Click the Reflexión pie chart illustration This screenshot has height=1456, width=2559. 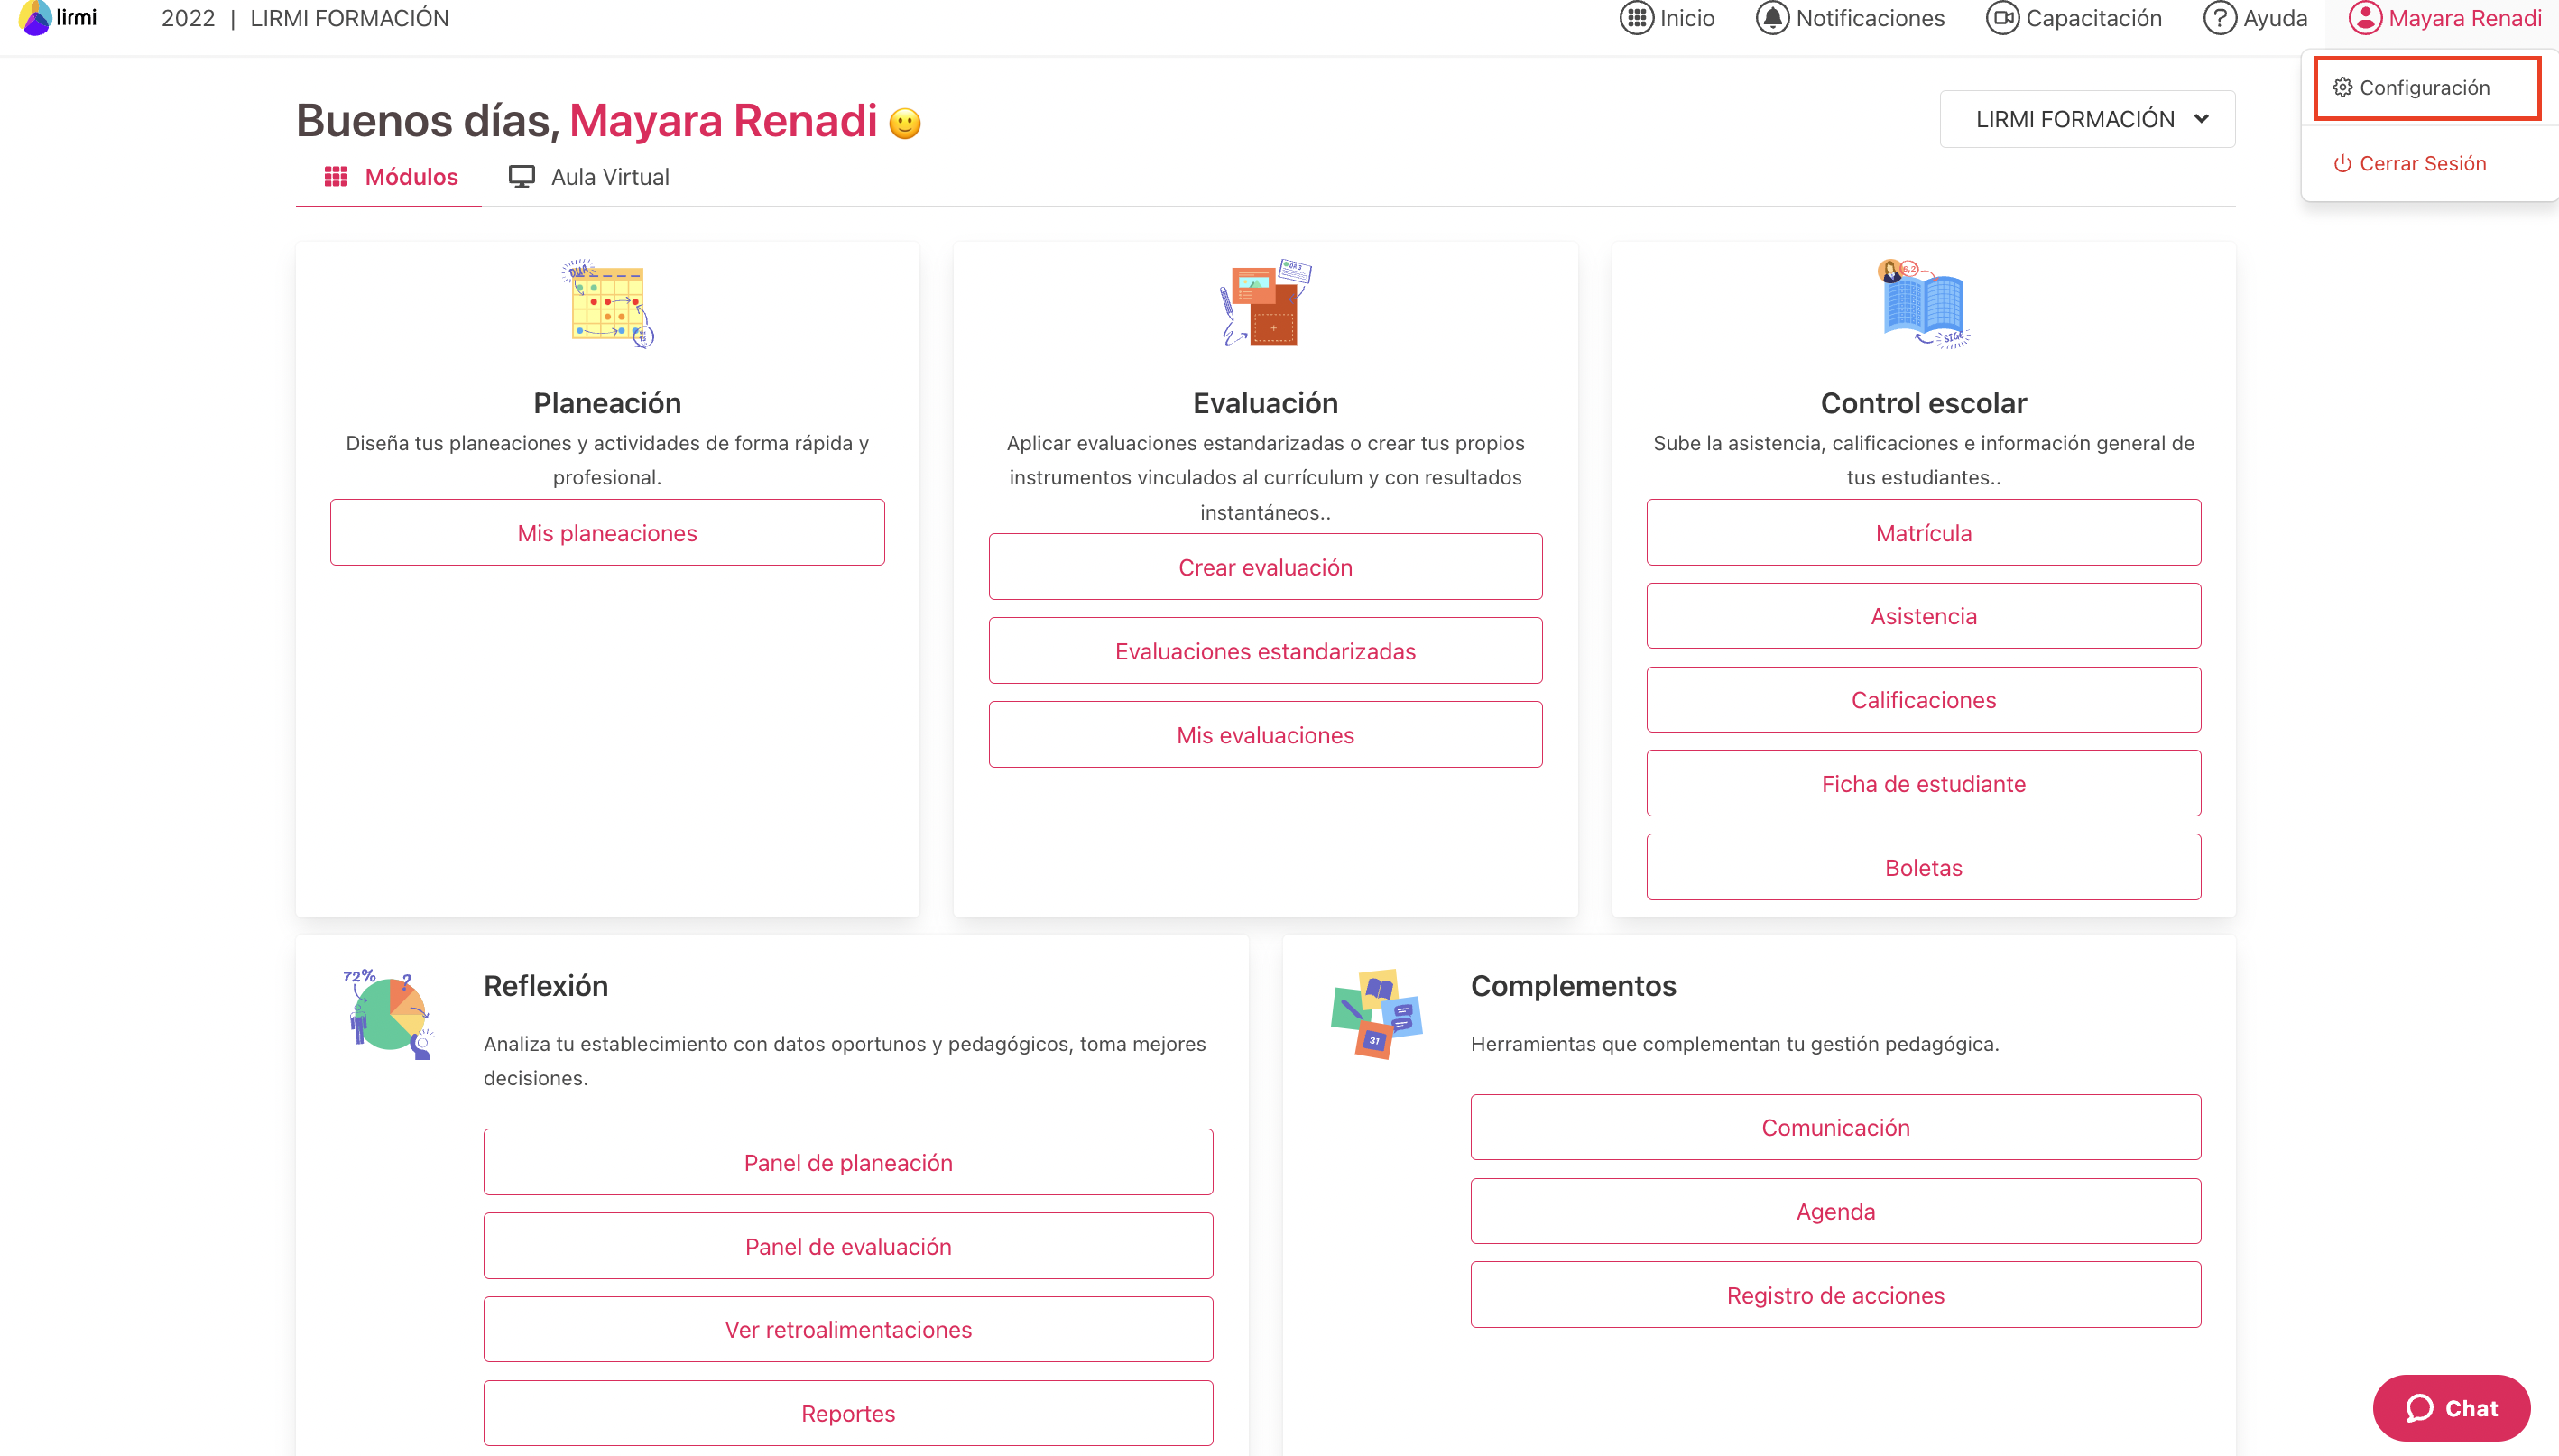click(x=389, y=1013)
